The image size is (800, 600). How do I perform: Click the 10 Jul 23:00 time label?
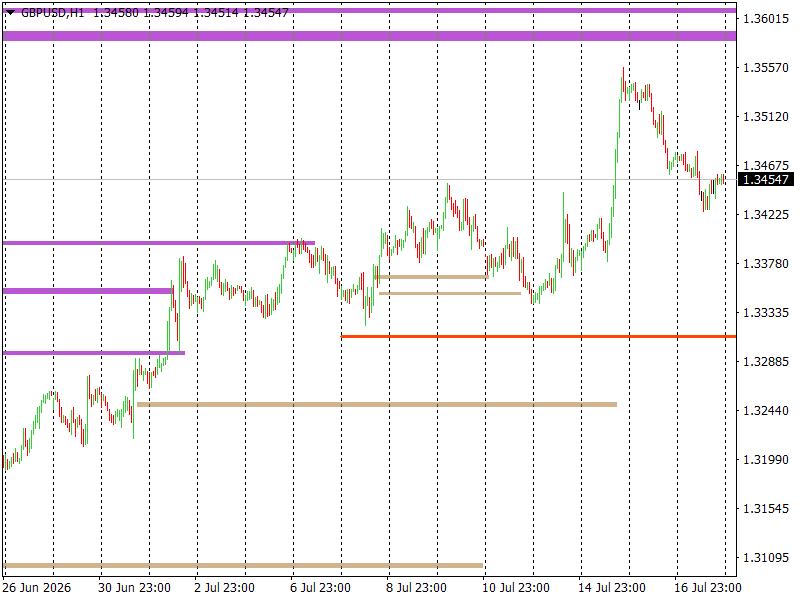click(x=516, y=588)
